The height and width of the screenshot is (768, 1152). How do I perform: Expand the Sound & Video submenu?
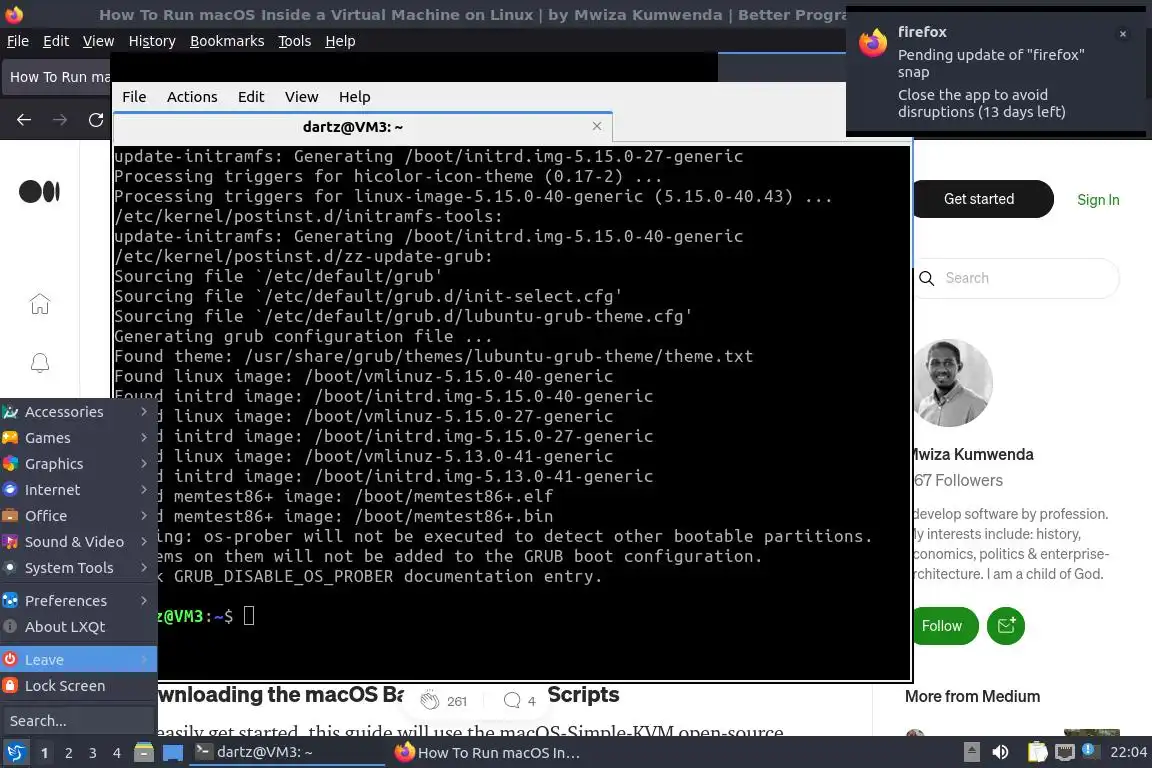tap(79, 542)
